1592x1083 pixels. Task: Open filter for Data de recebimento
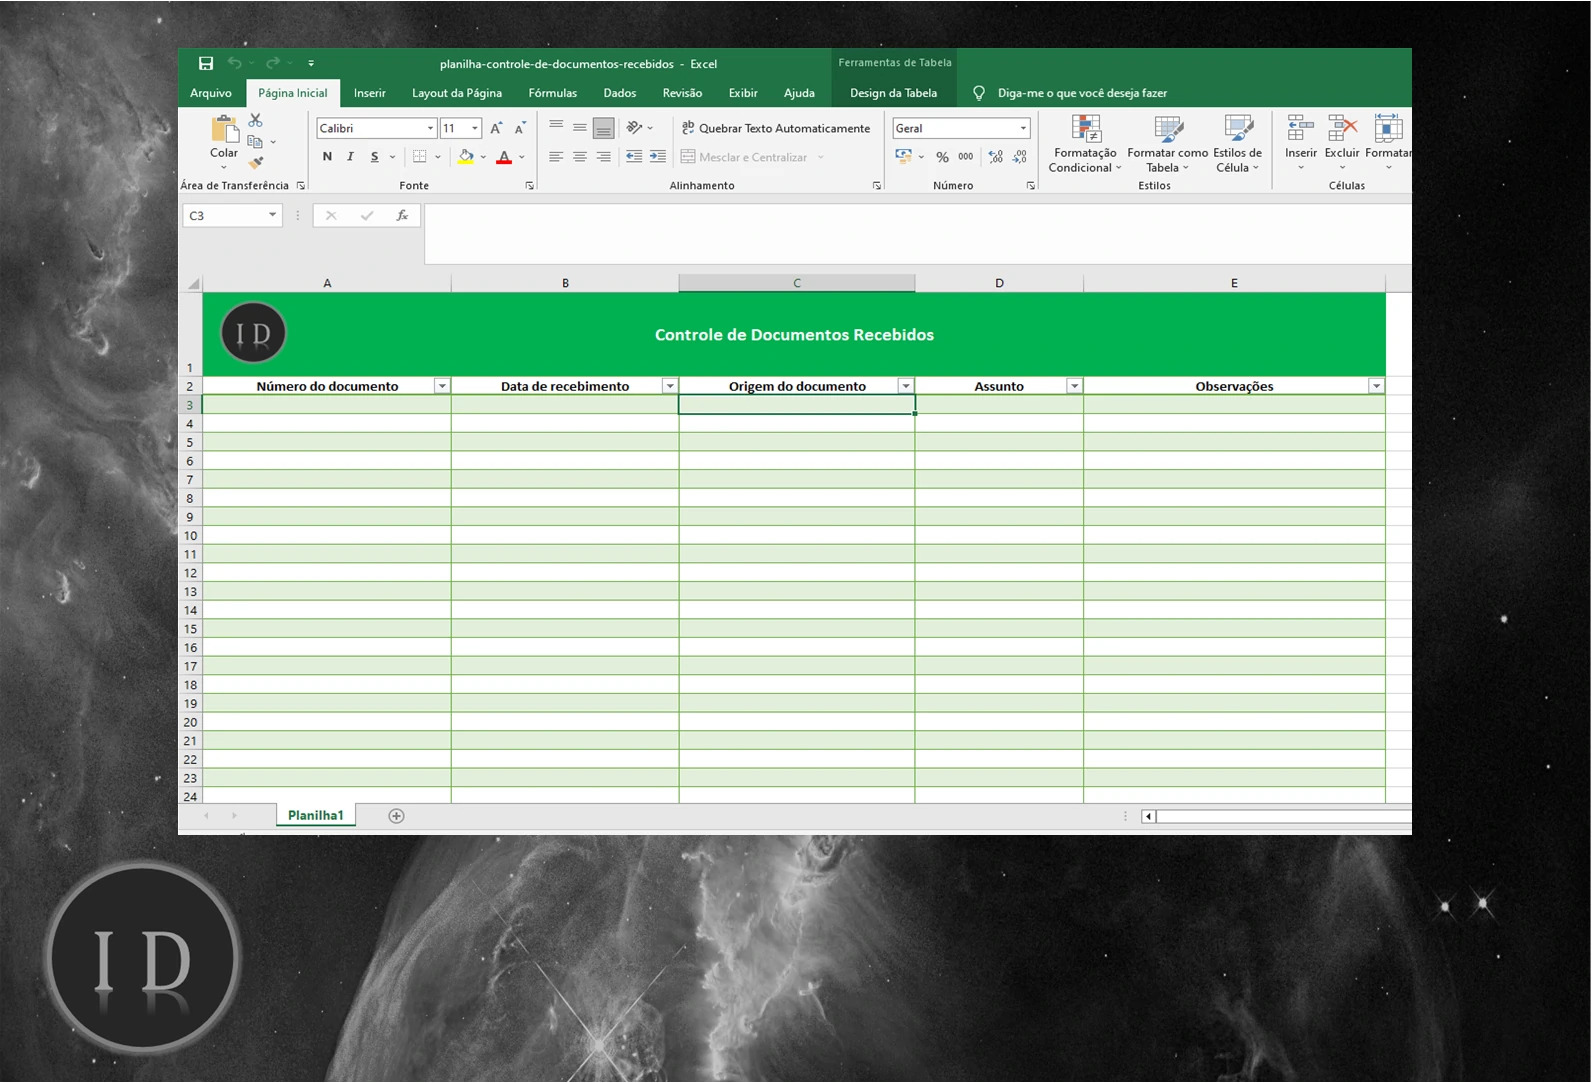click(x=670, y=386)
